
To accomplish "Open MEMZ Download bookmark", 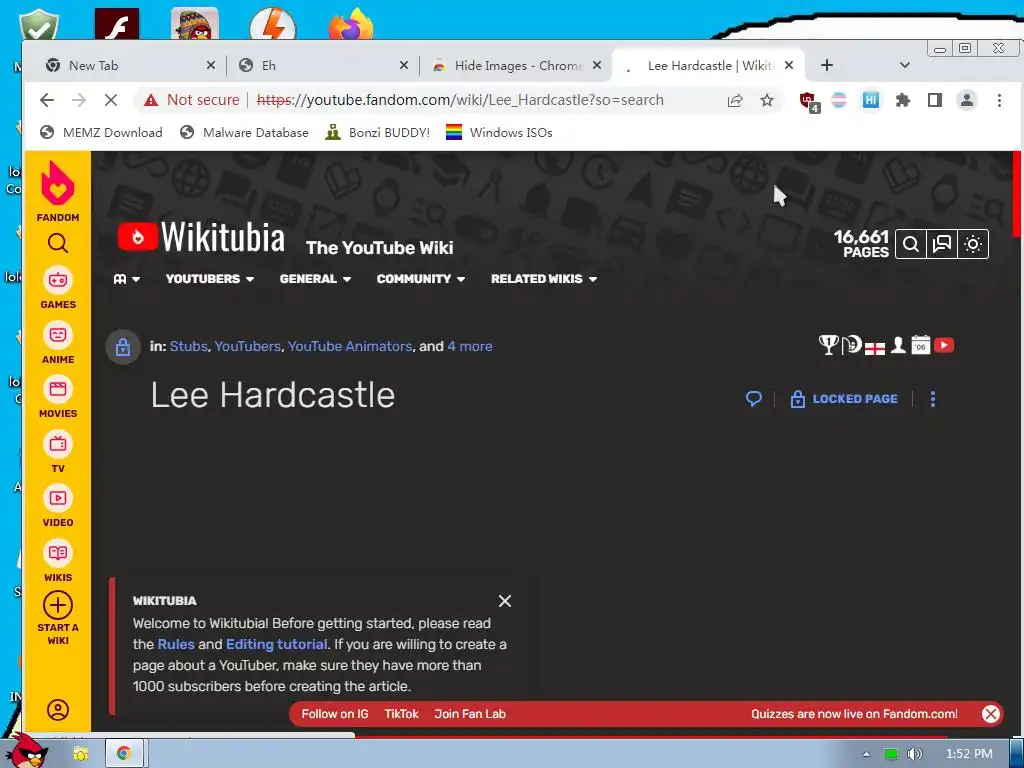I will pyautogui.click(x=101, y=133).
